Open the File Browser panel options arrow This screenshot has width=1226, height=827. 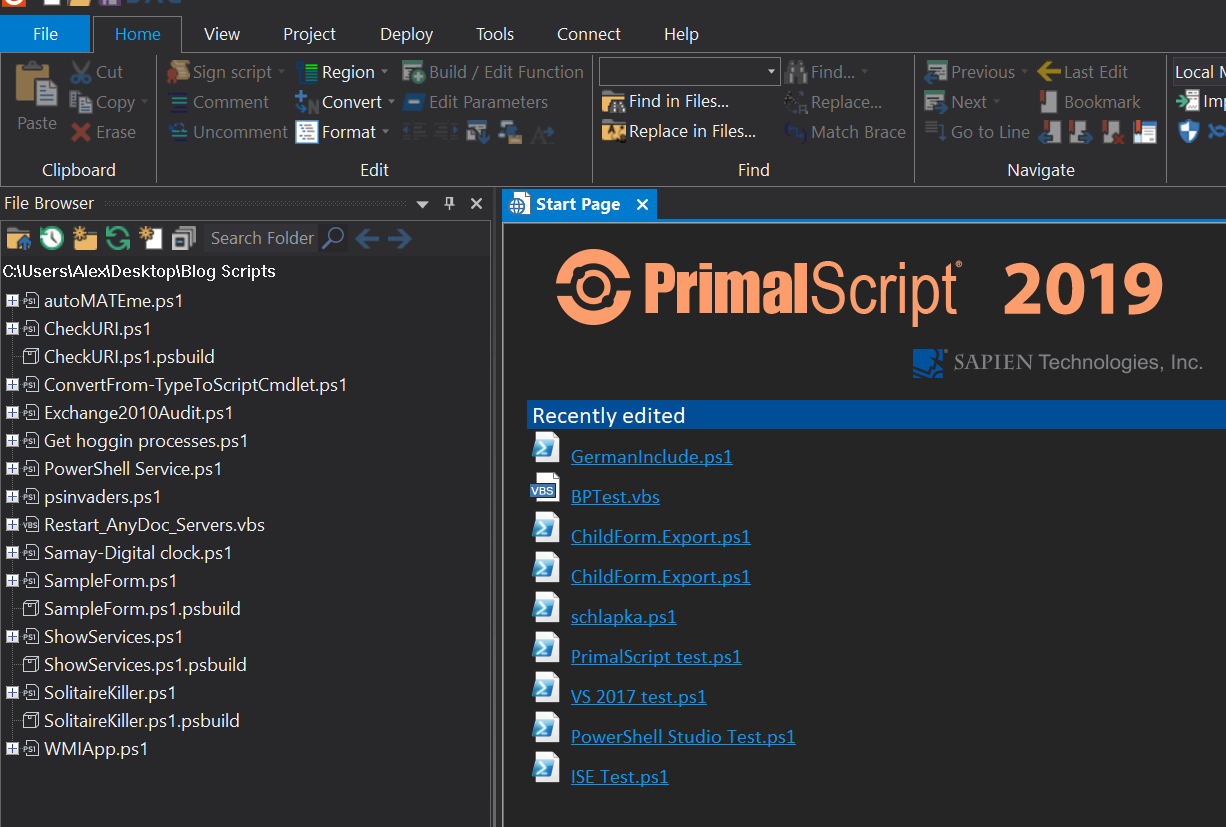coord(422,204)
